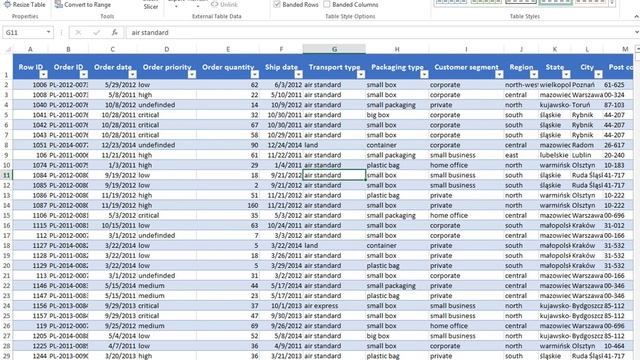Image resolution: width=640 pixels, height=360 pixels.
Task: Enable the Banded Columns checkbox
Action: click(x=327, y=4)
